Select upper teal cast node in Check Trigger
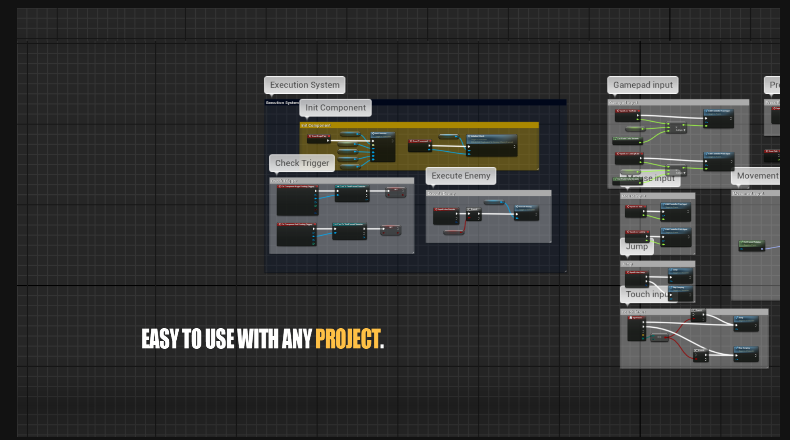 352,193
